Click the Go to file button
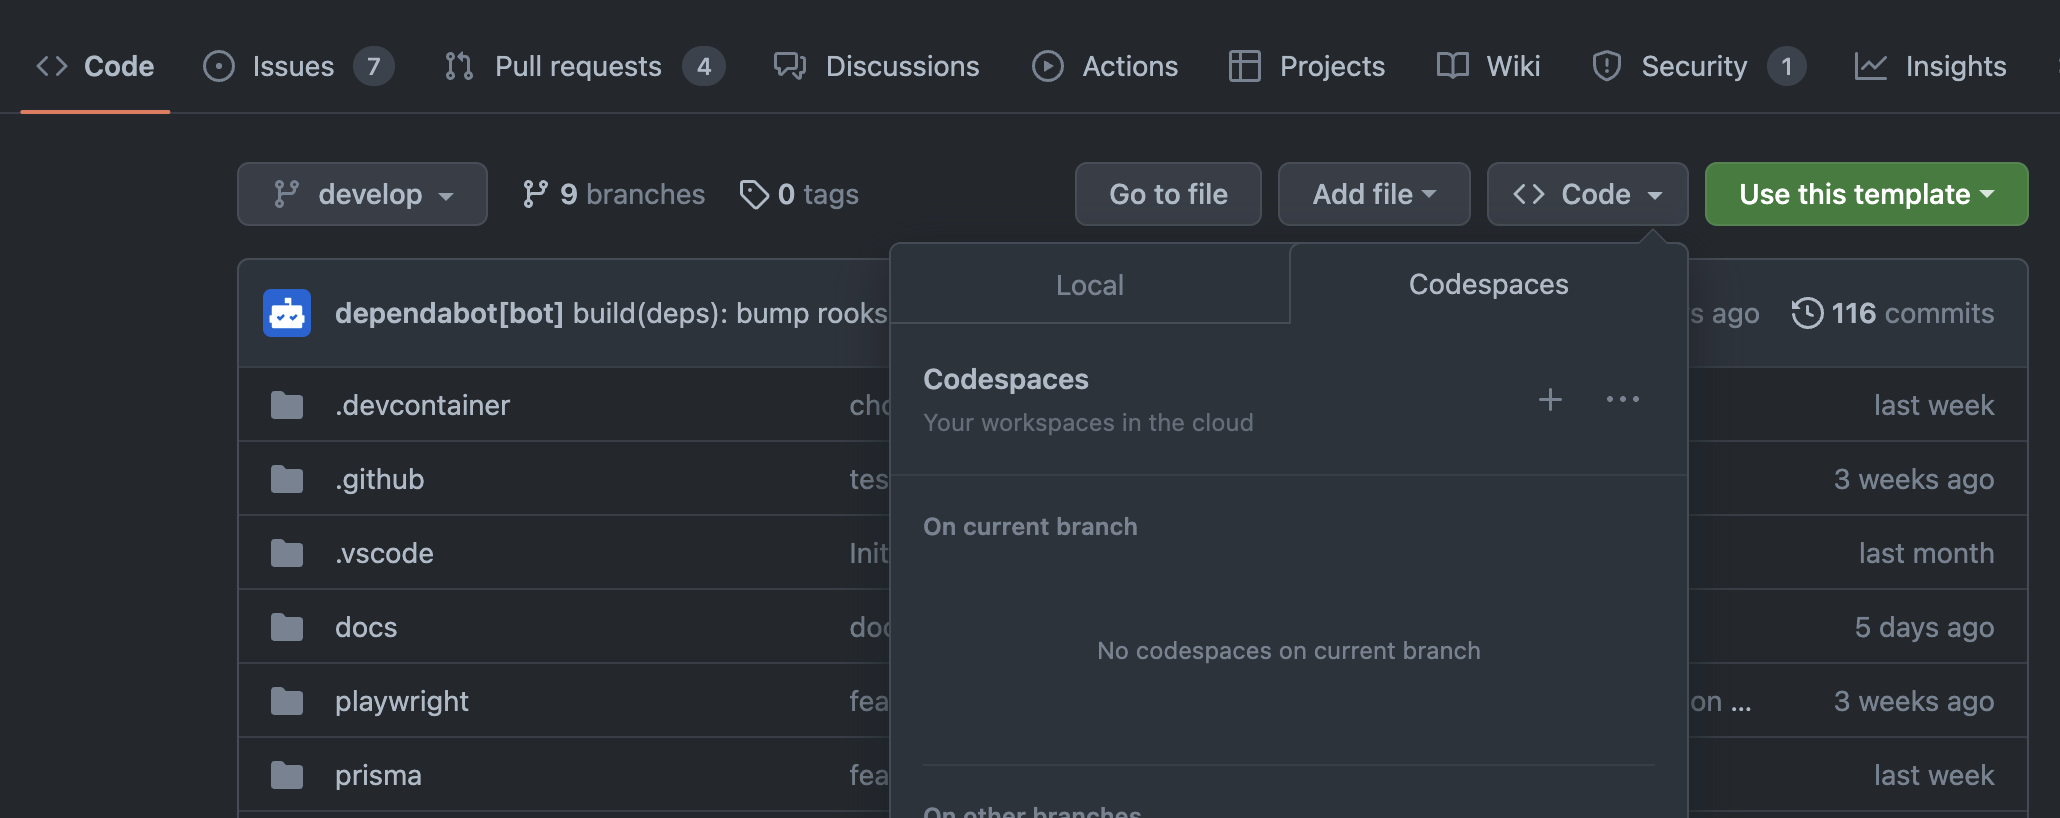The height and width of the screenshot is (818, 2060). [1168, 194]
